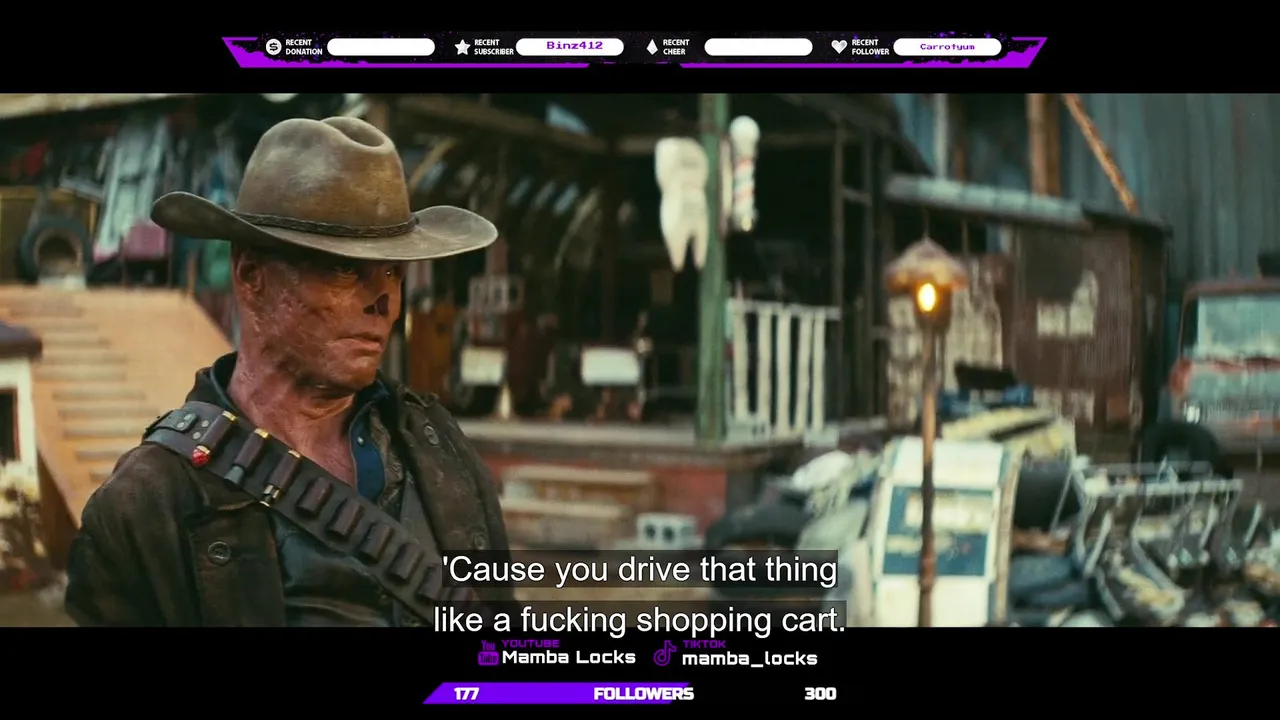The image size is (1280, 720).
Task: Click the FOLLOWERS label on the bar
Action: [643, 693]
